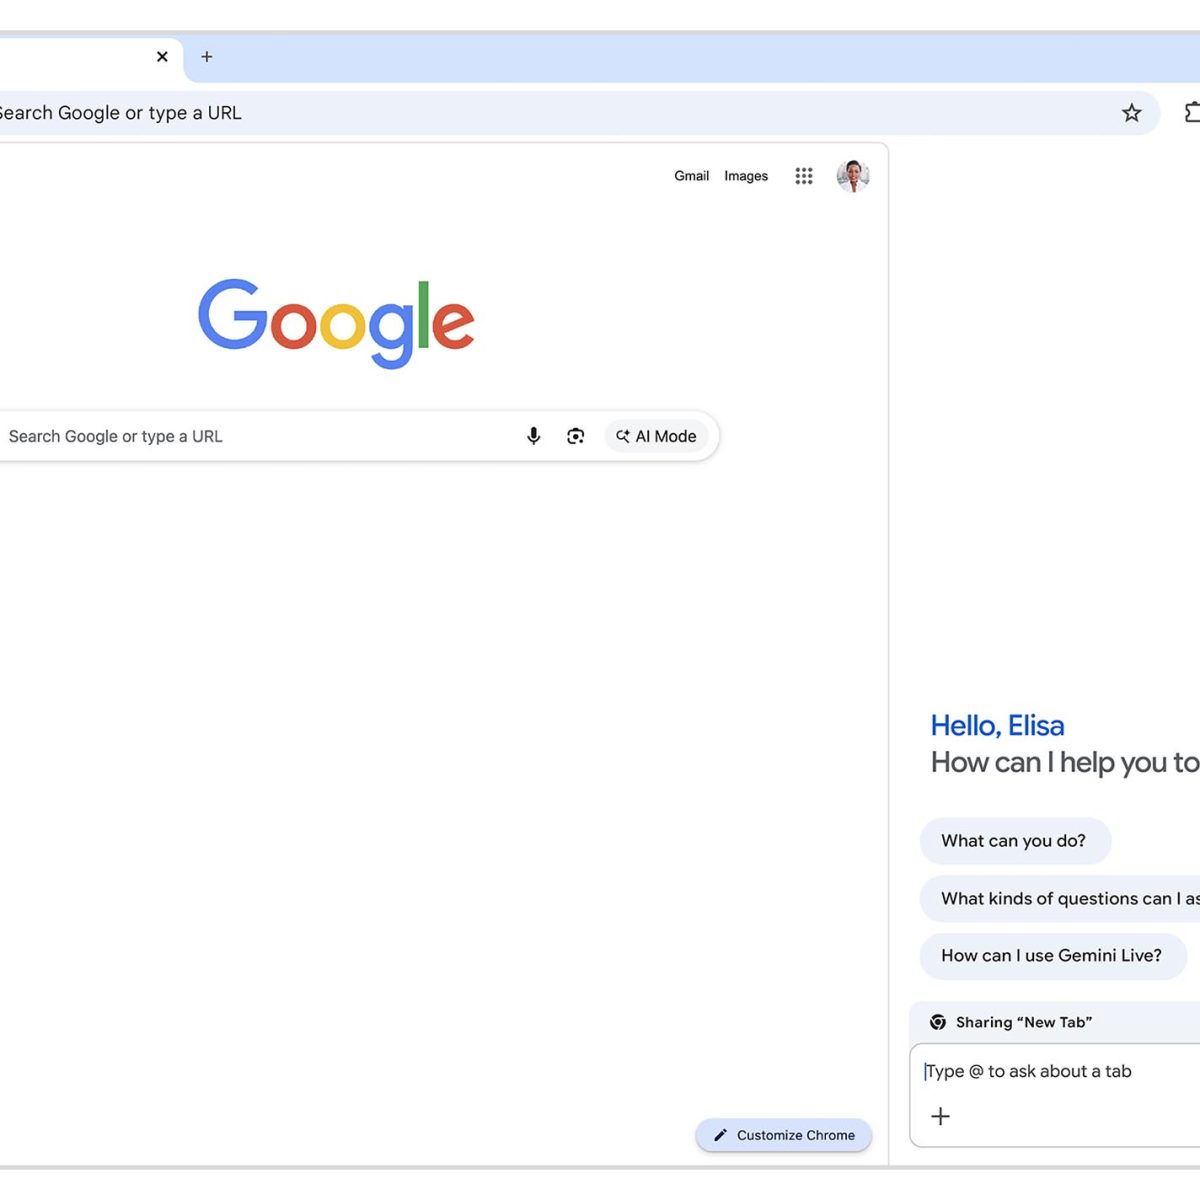The width and height of the screenshot is (1200, 1200).
Task: Click the Google logo
Action: (x=336, y=323)
